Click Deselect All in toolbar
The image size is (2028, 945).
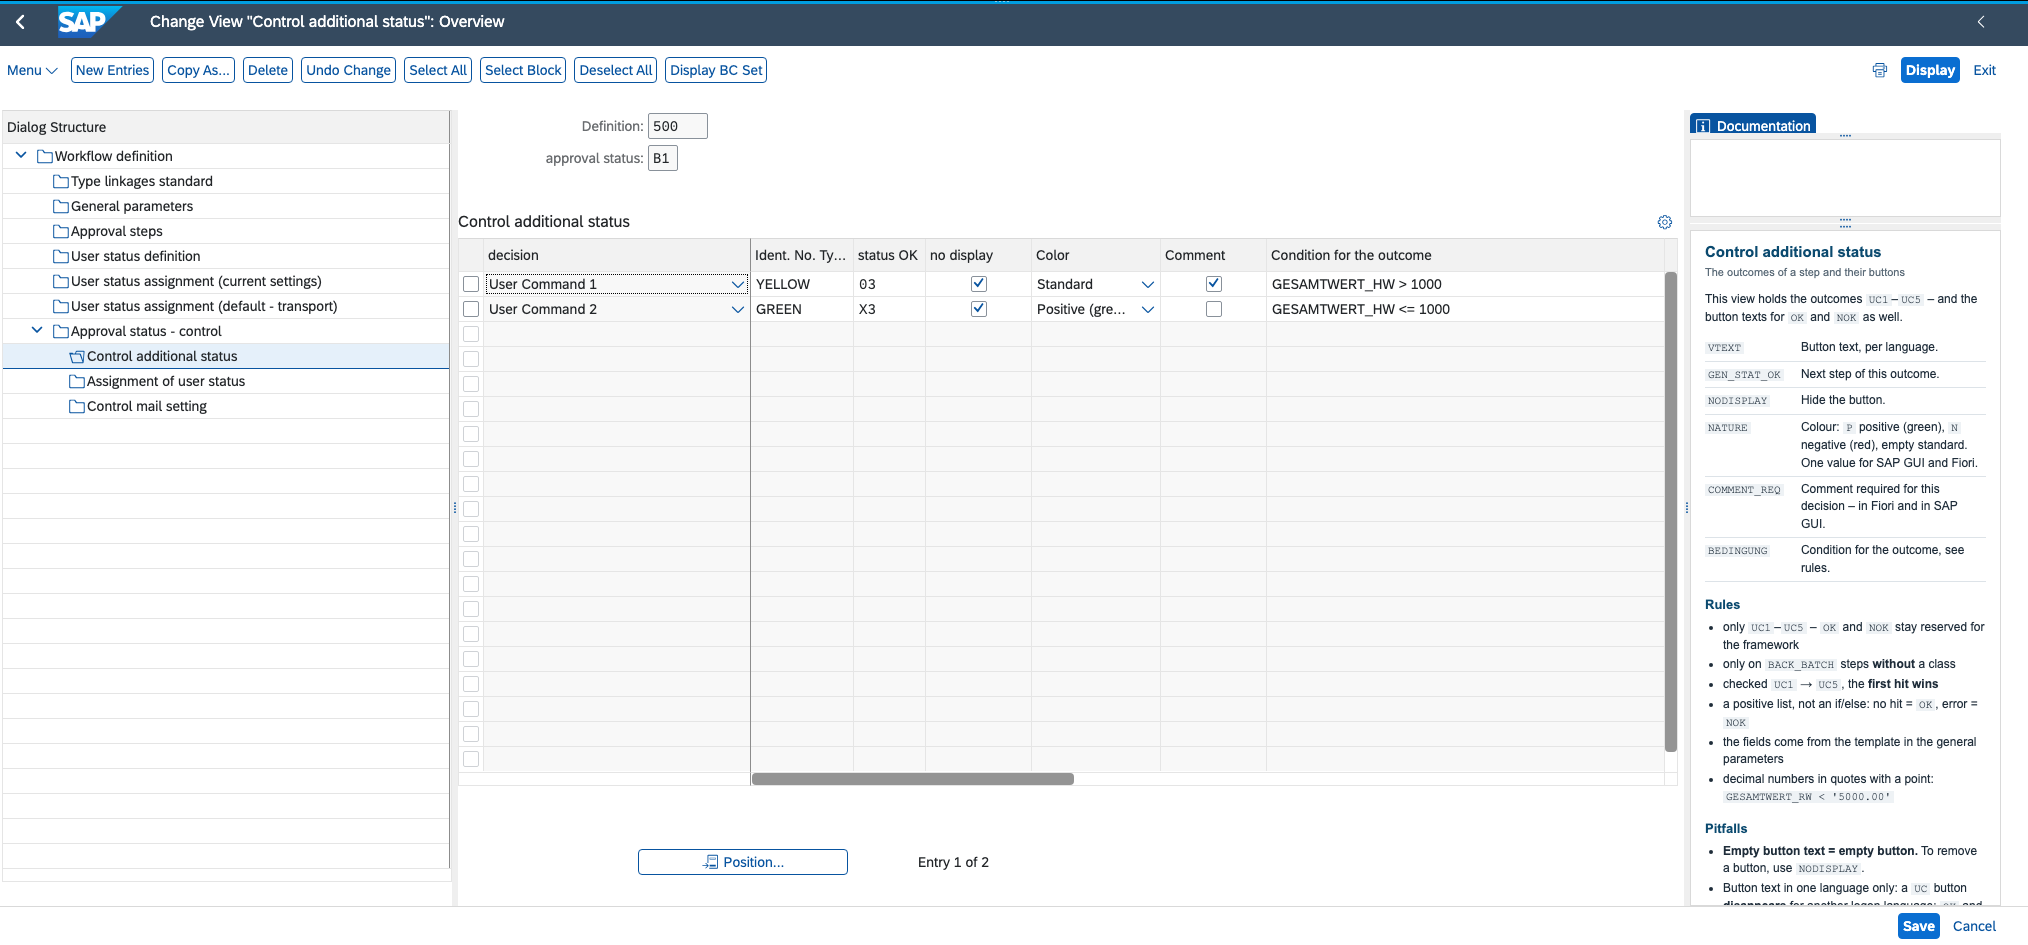[x=616, y=70]
